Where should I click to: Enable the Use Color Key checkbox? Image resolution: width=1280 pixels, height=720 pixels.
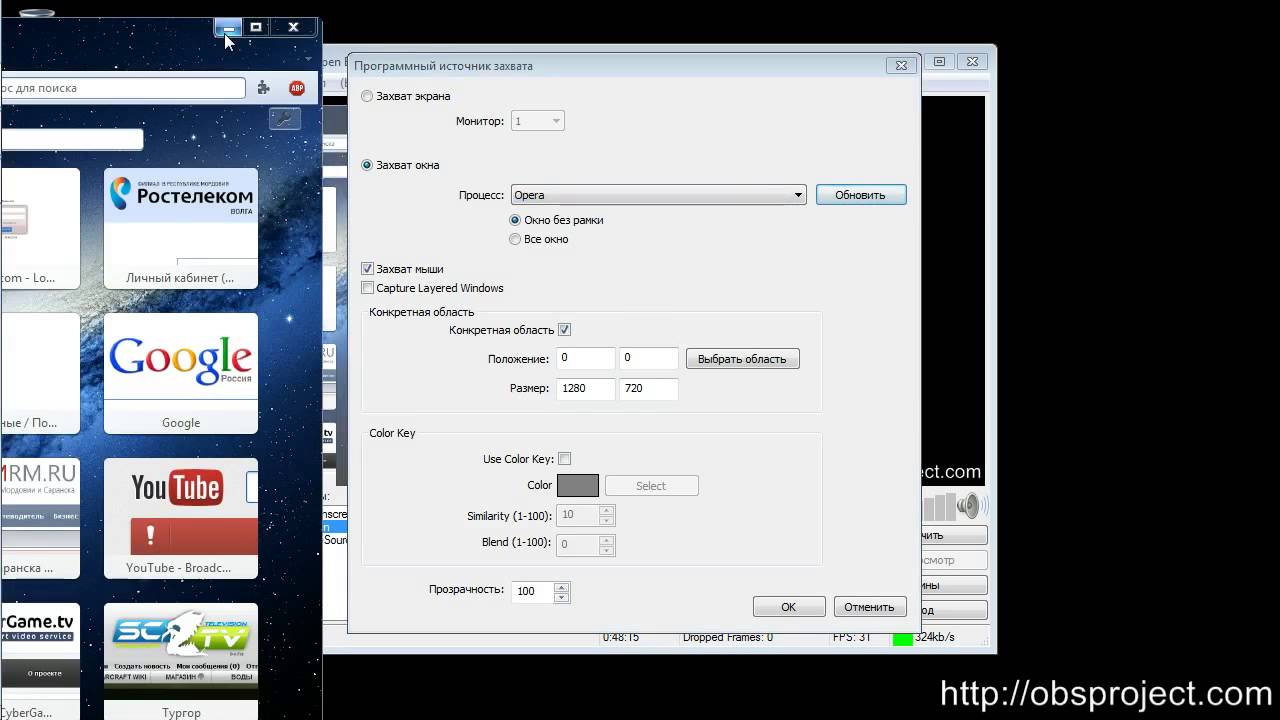click(x=564, y=459)
